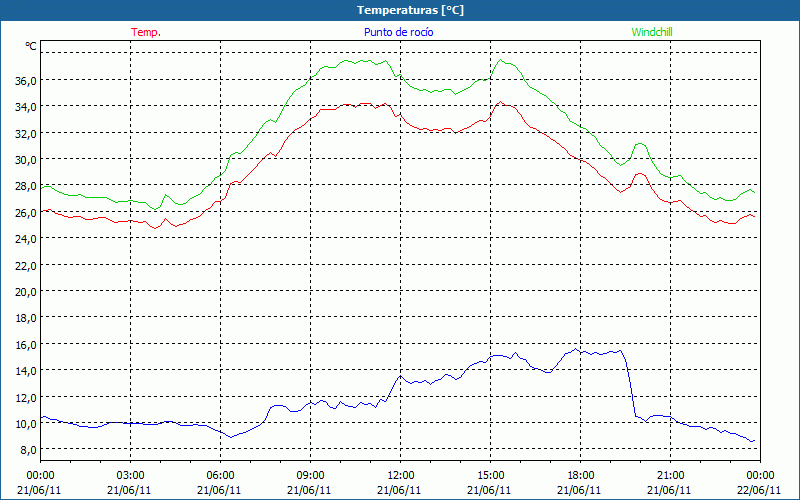Click the 26,0 y-axis value
Viewport: 800px width, 500px height.
click(x=26, y=212)
